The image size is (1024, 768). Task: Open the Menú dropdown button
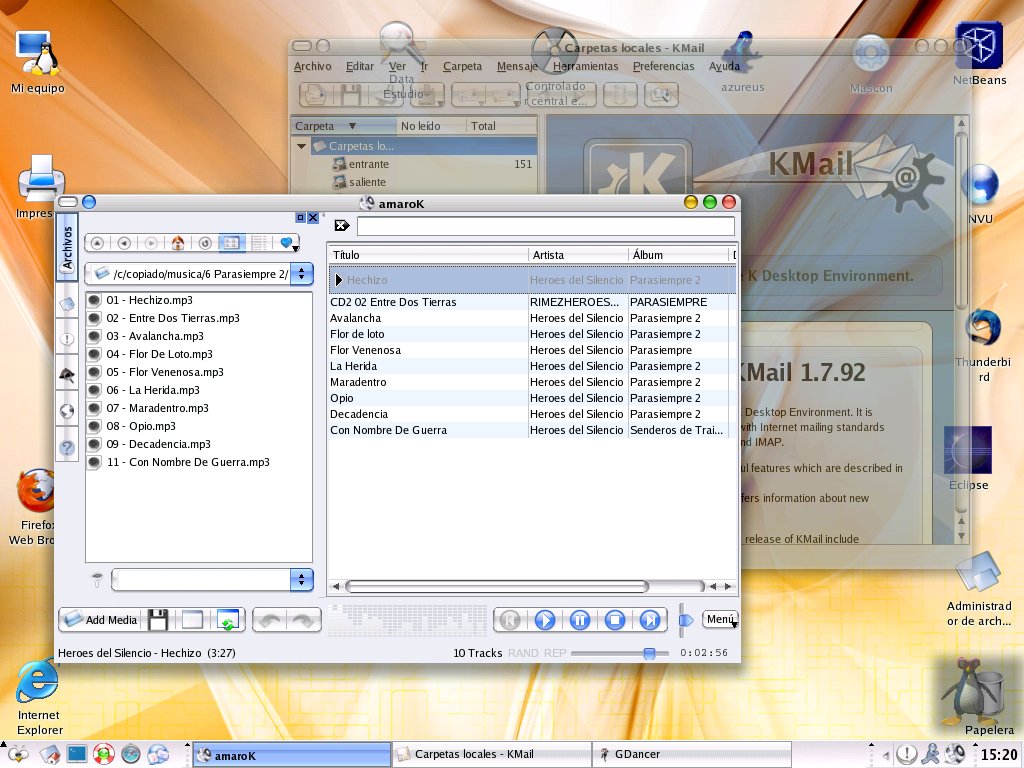click(720, 619)
